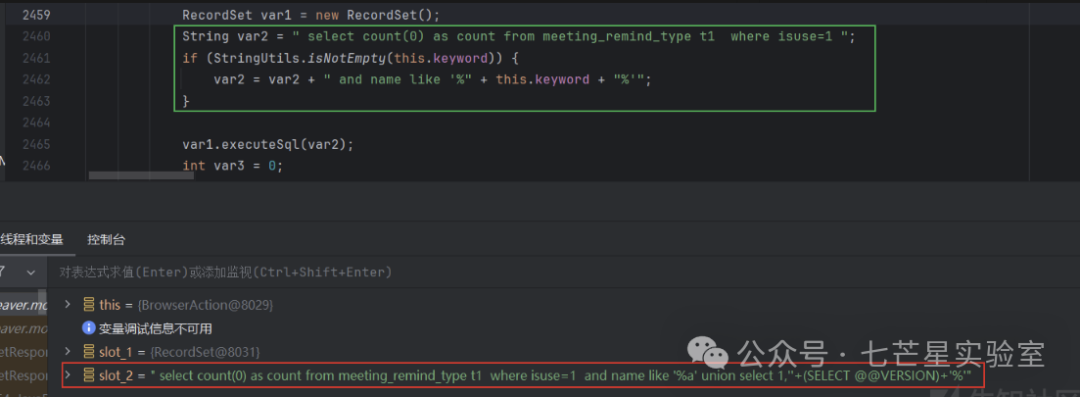This screenshot has height=397, width=1080.
Task: Click gutter line number 2463
Action: [x=36, y=101]
